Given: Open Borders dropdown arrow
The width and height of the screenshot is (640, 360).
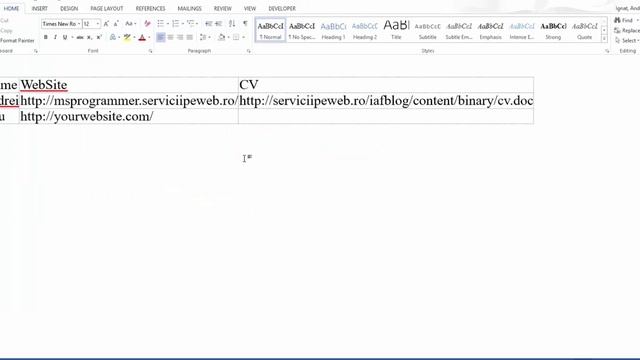Looking at the screenshot, I should pyautogui.click(x=243, y=38).
